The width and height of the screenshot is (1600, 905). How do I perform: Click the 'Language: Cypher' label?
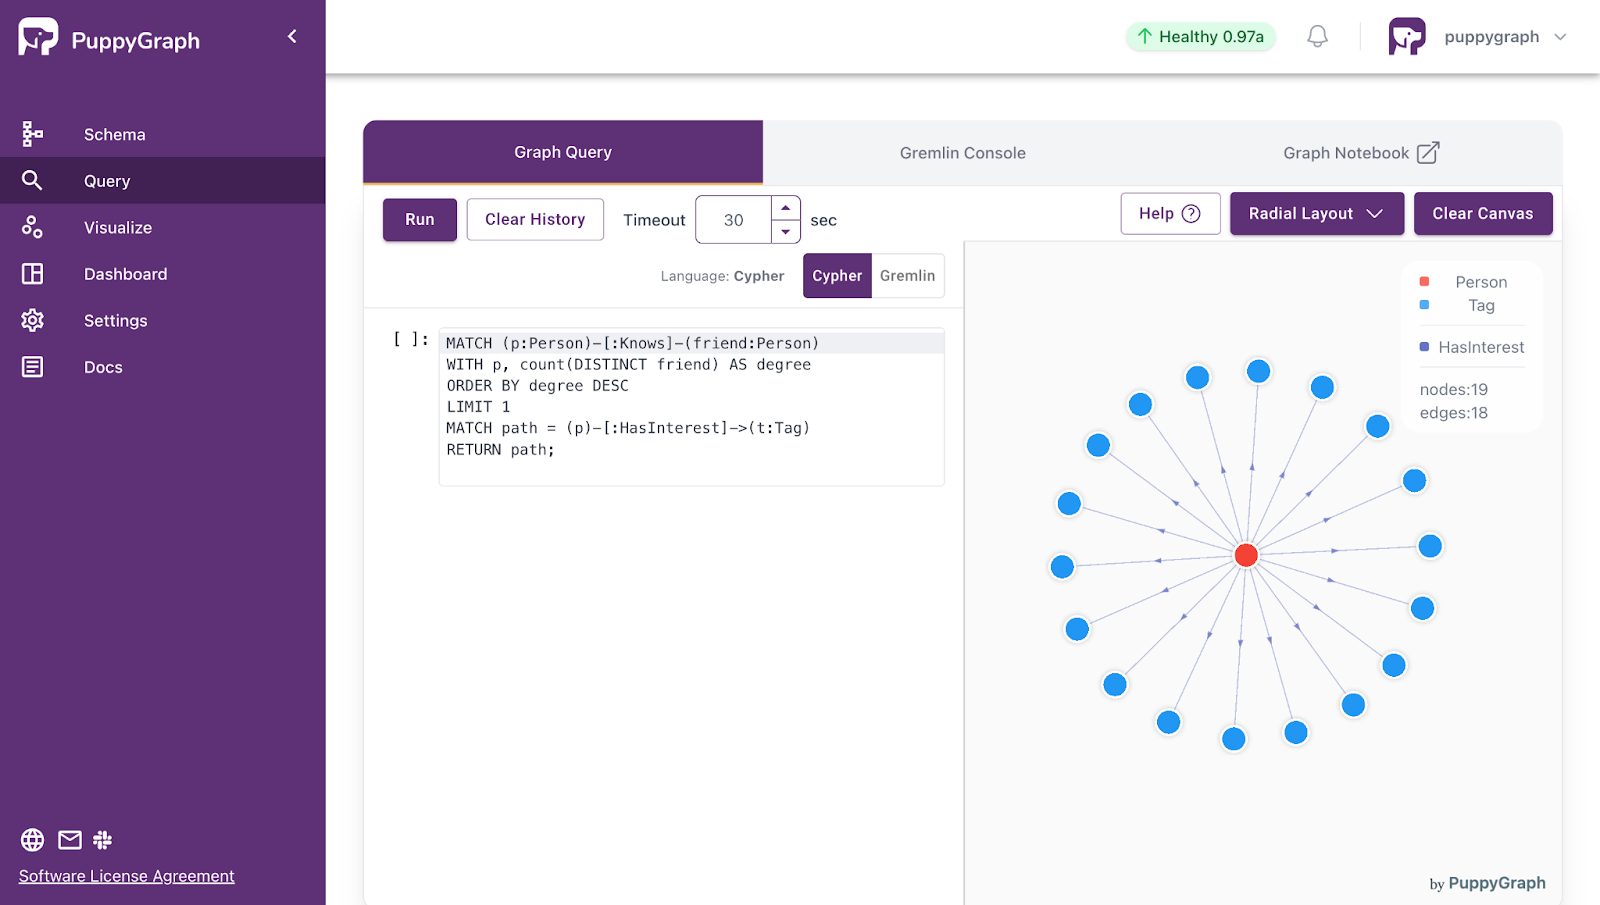[x=722, y=276]
